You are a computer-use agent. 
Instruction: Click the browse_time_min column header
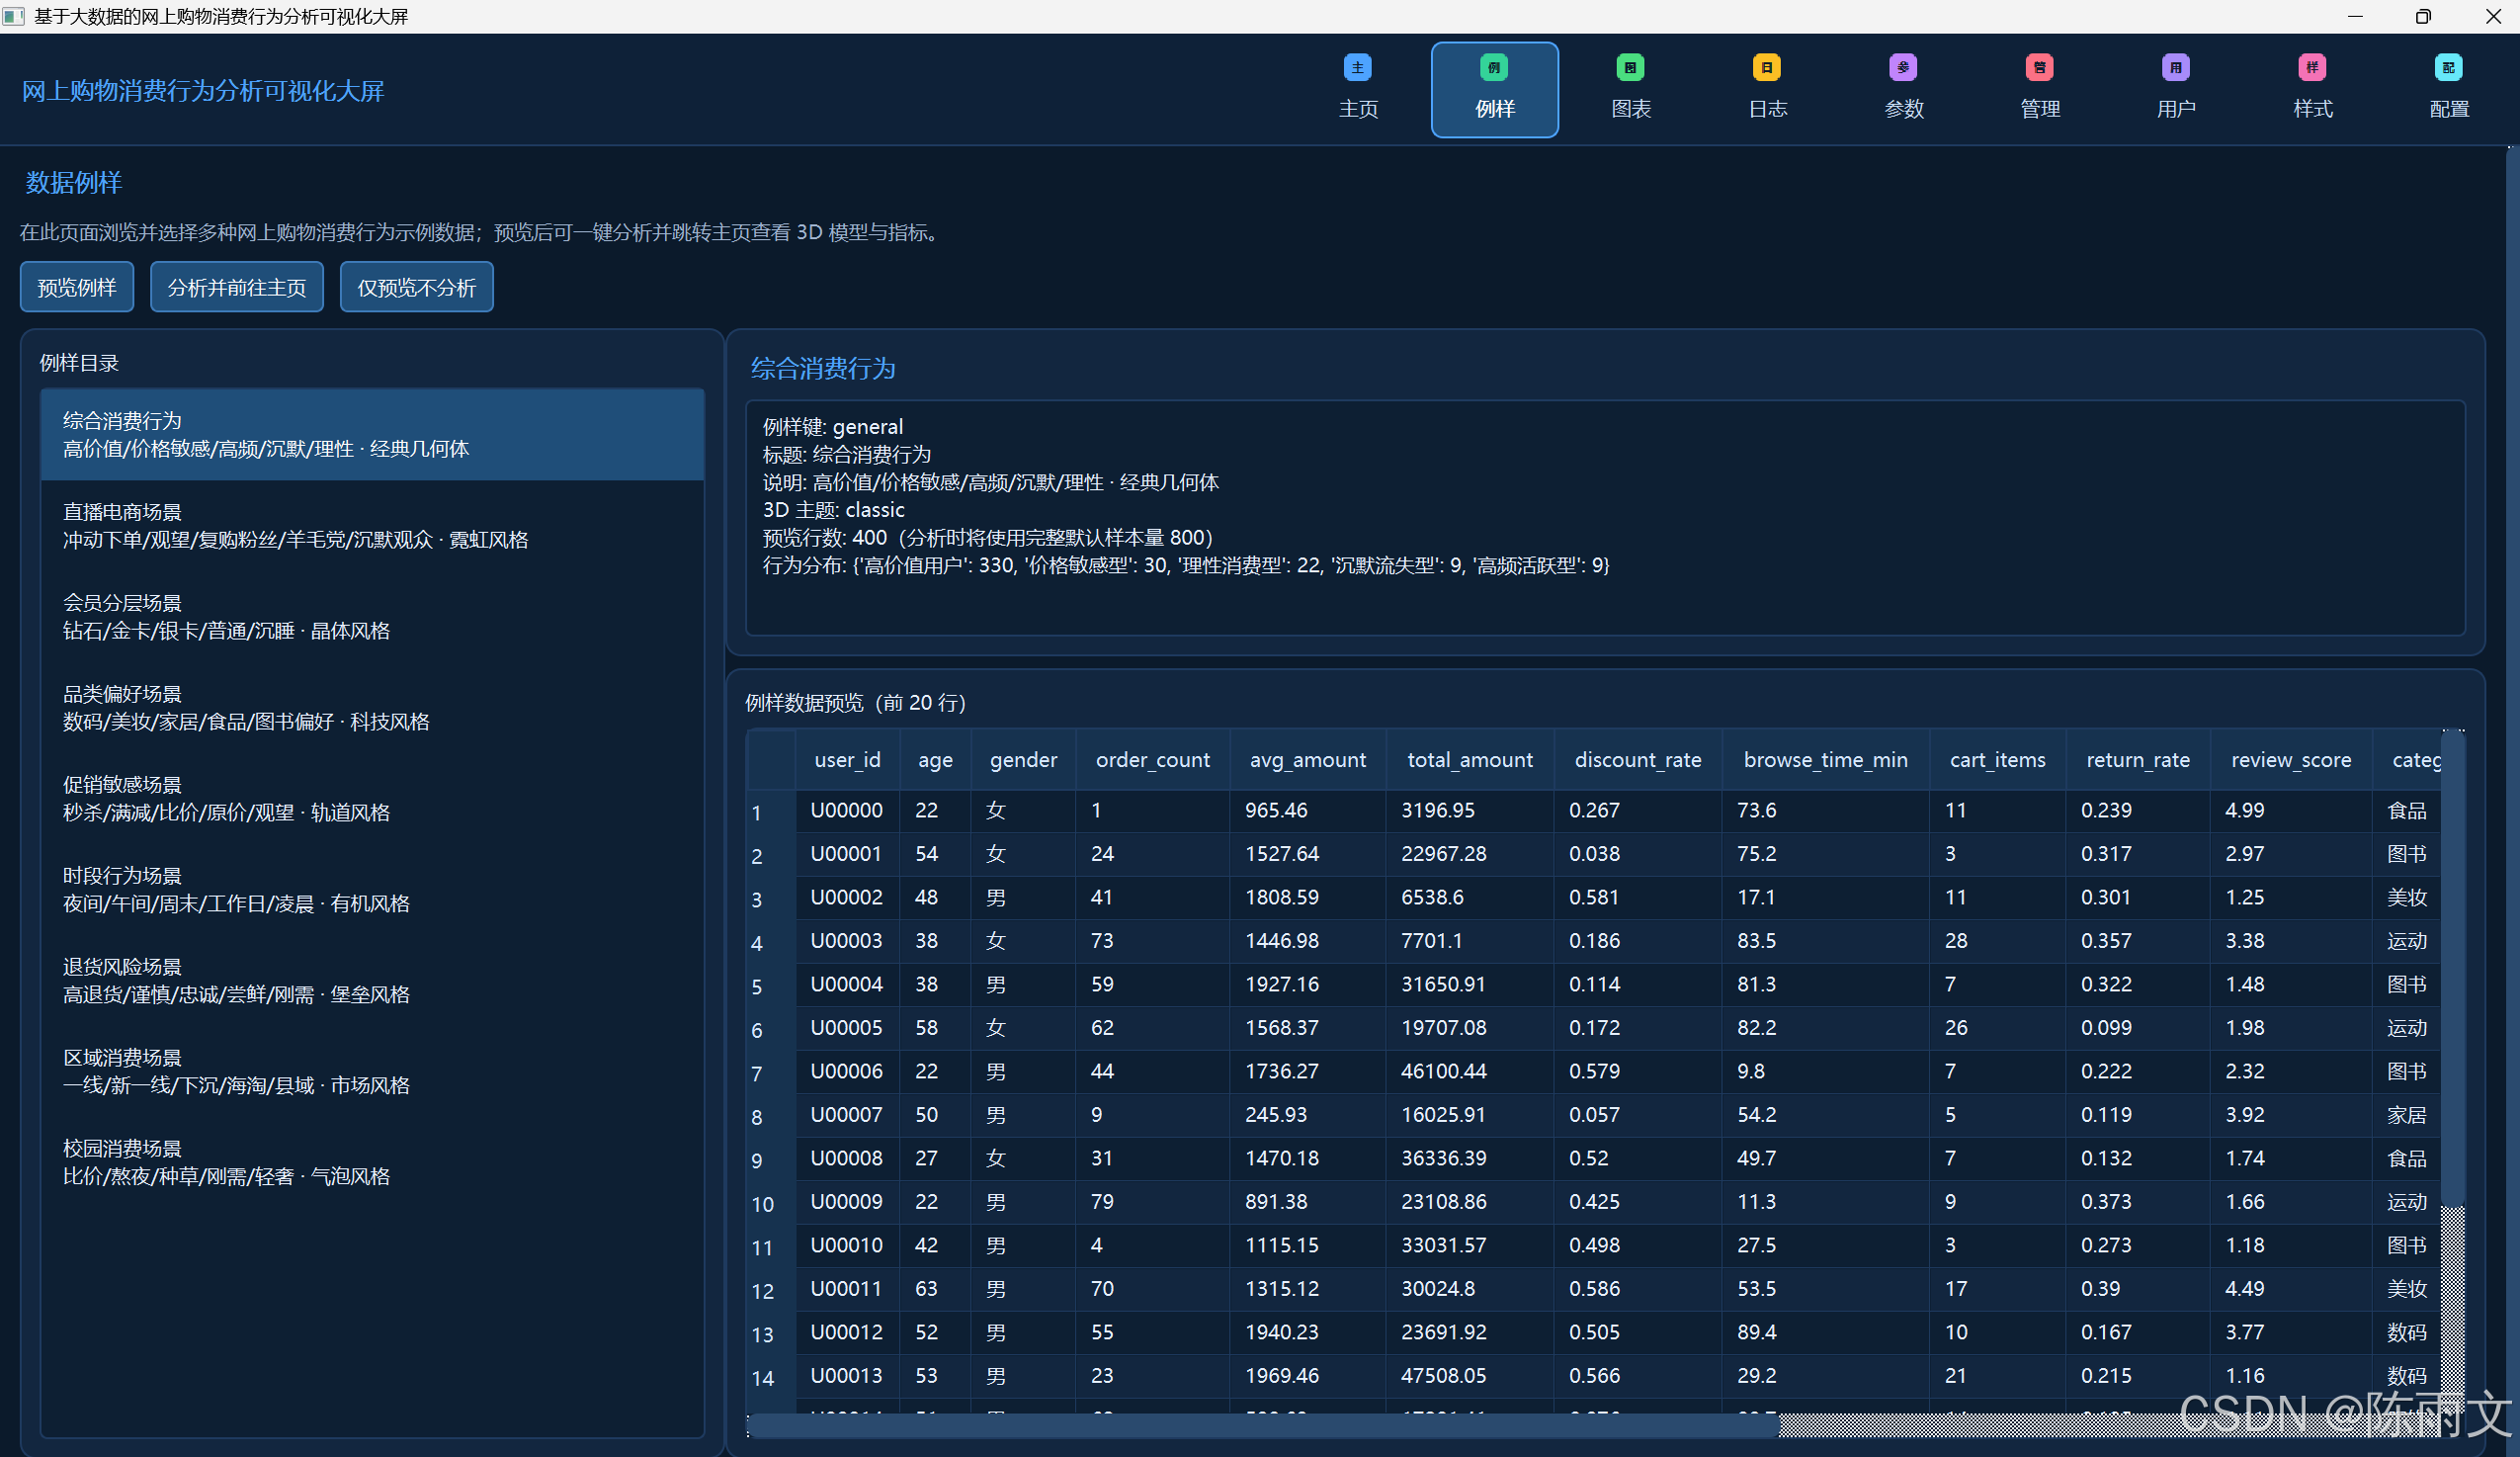tap(1826, 760)
